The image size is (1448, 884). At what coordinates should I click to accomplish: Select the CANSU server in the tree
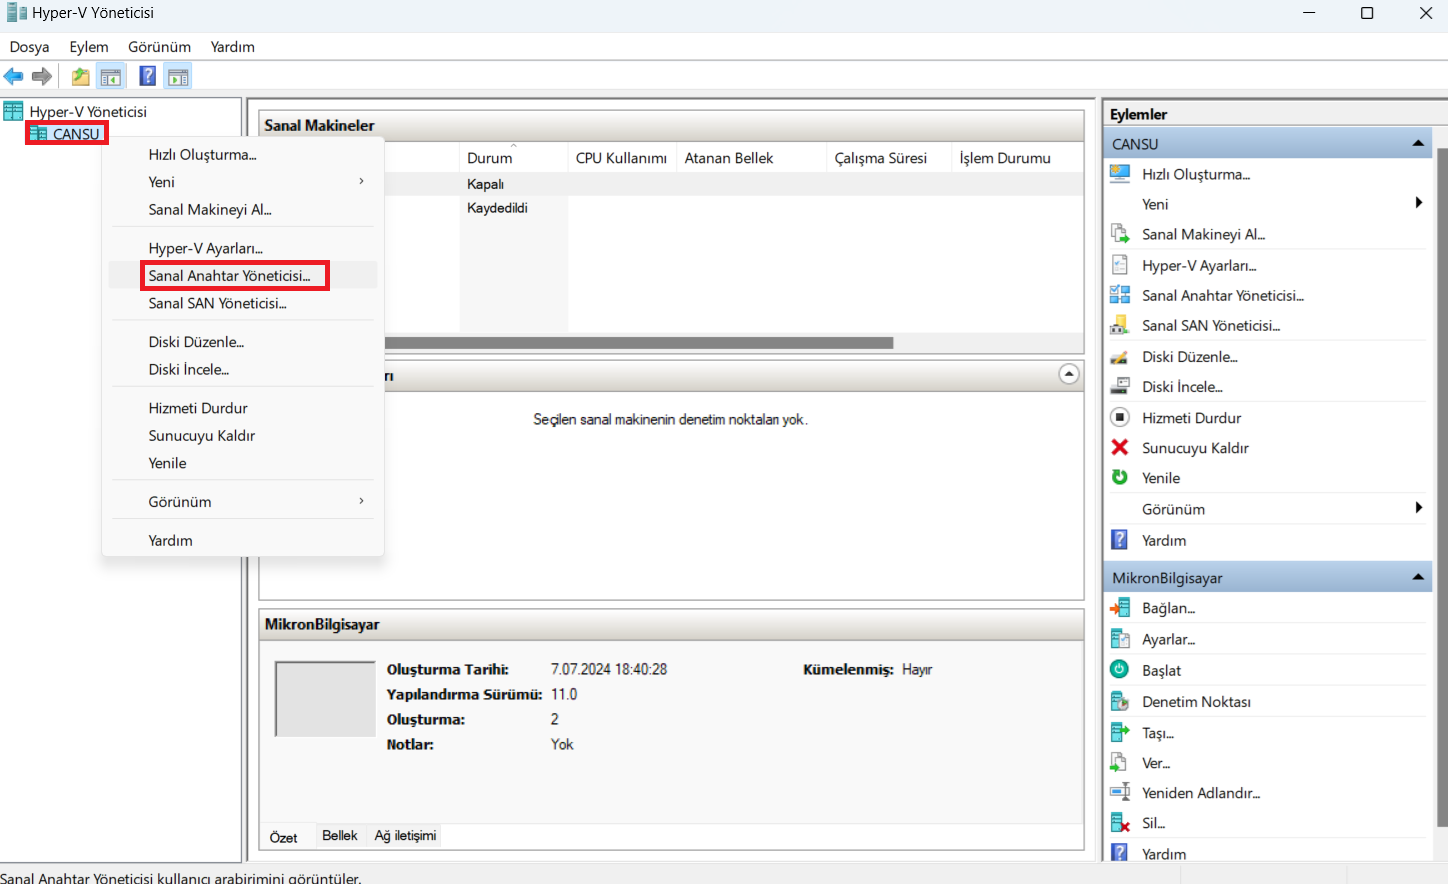(x=77, y=133)
